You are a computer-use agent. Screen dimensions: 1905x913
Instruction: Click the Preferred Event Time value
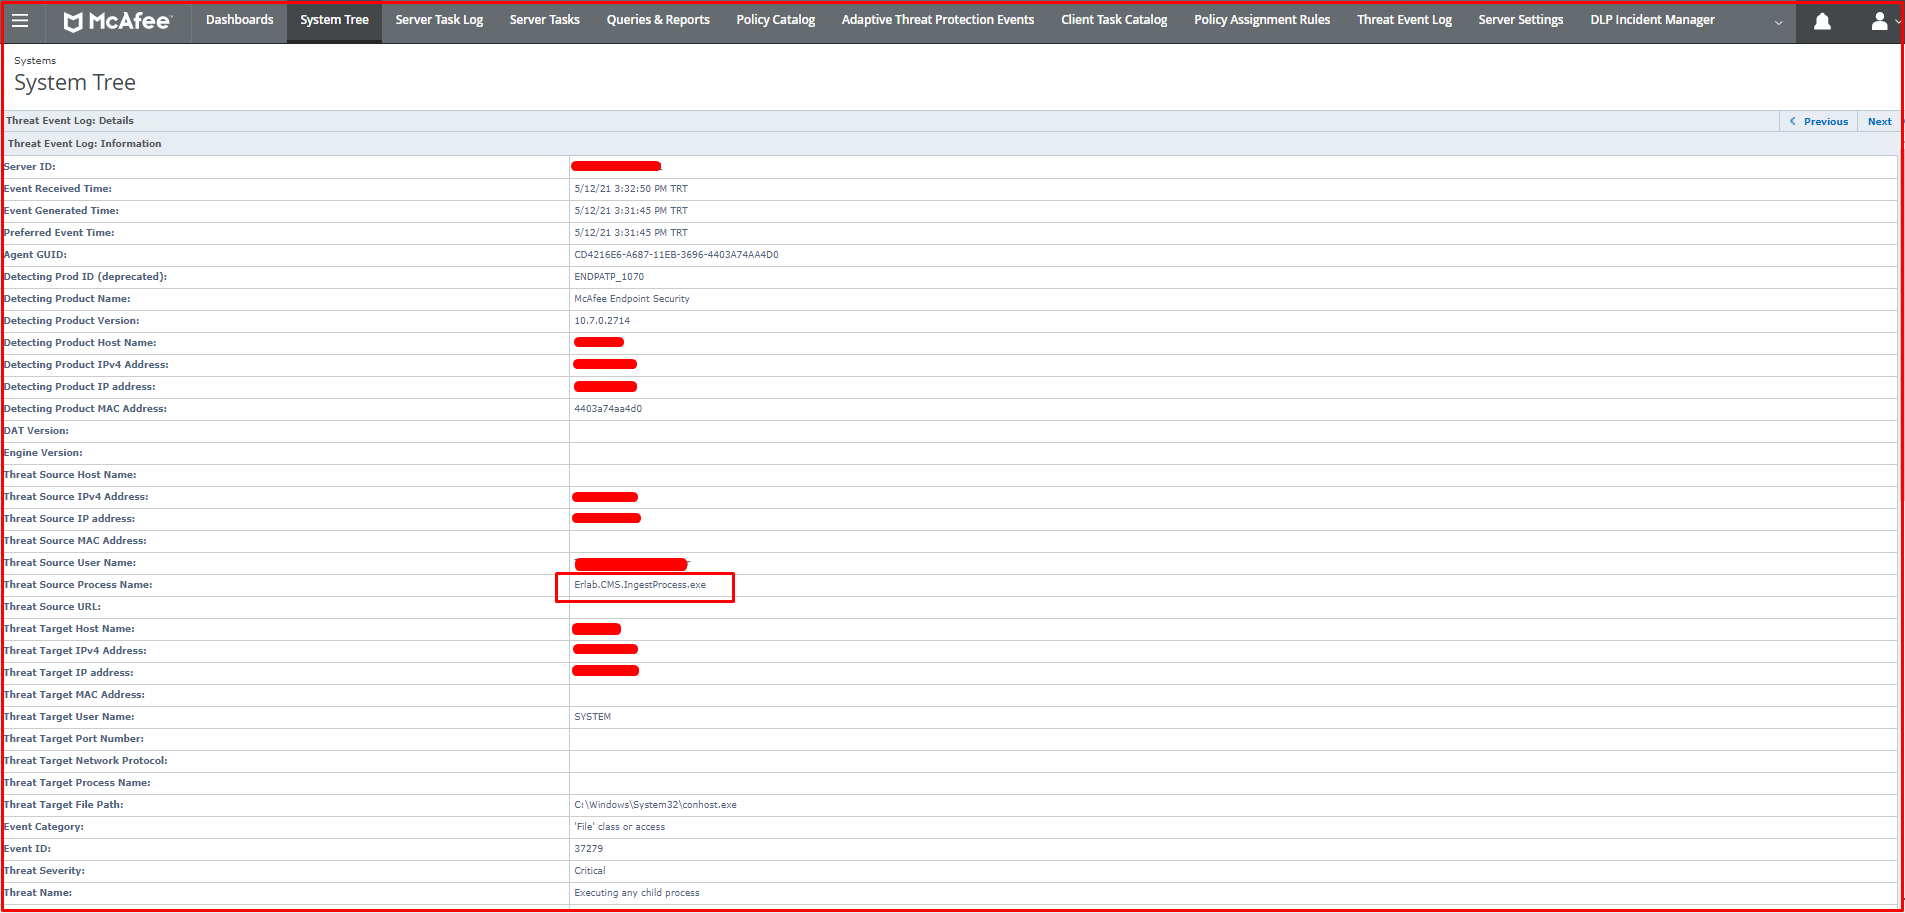tap(631, 233)
